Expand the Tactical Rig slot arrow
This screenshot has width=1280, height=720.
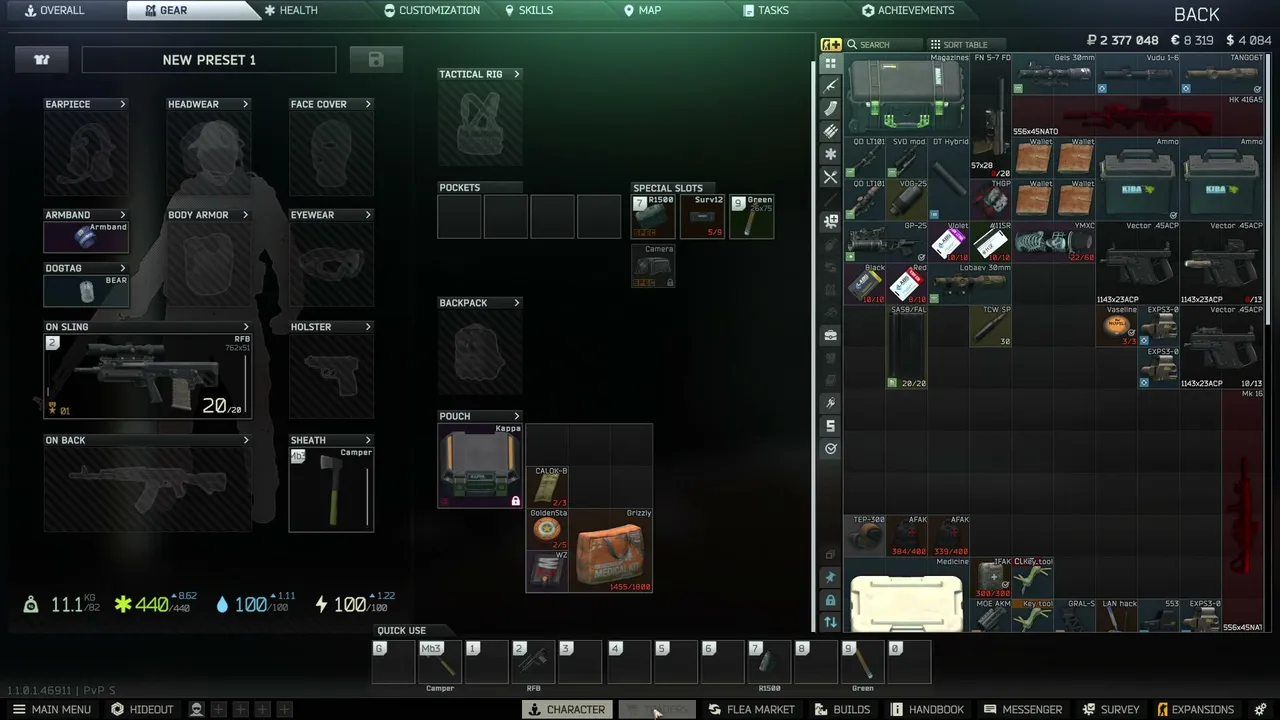pyautogui.click(x=517, y=74)
